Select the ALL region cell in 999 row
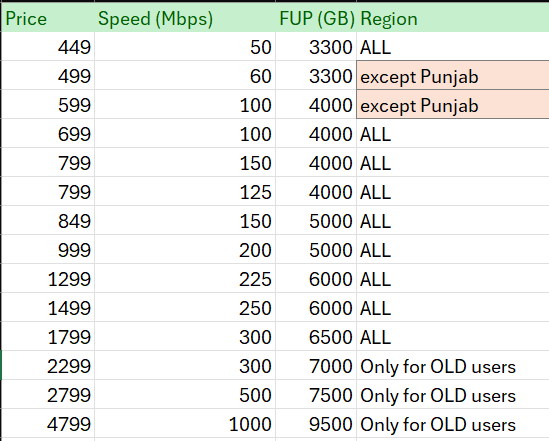 point(453,250)
